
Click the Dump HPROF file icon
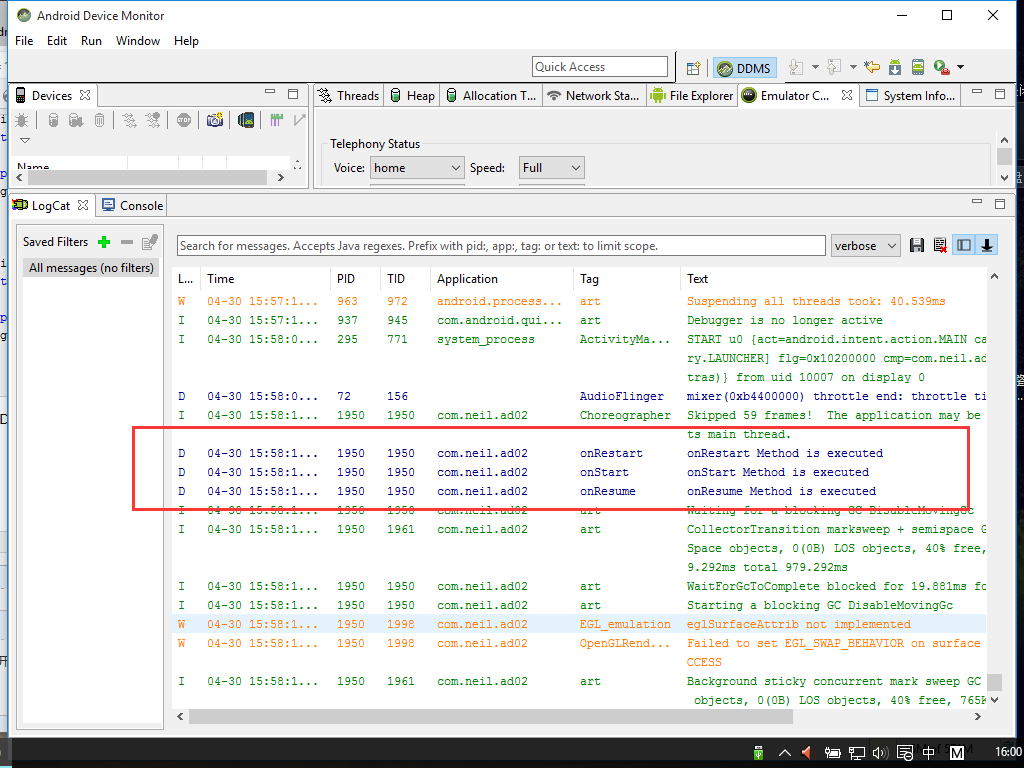[76, 120]
